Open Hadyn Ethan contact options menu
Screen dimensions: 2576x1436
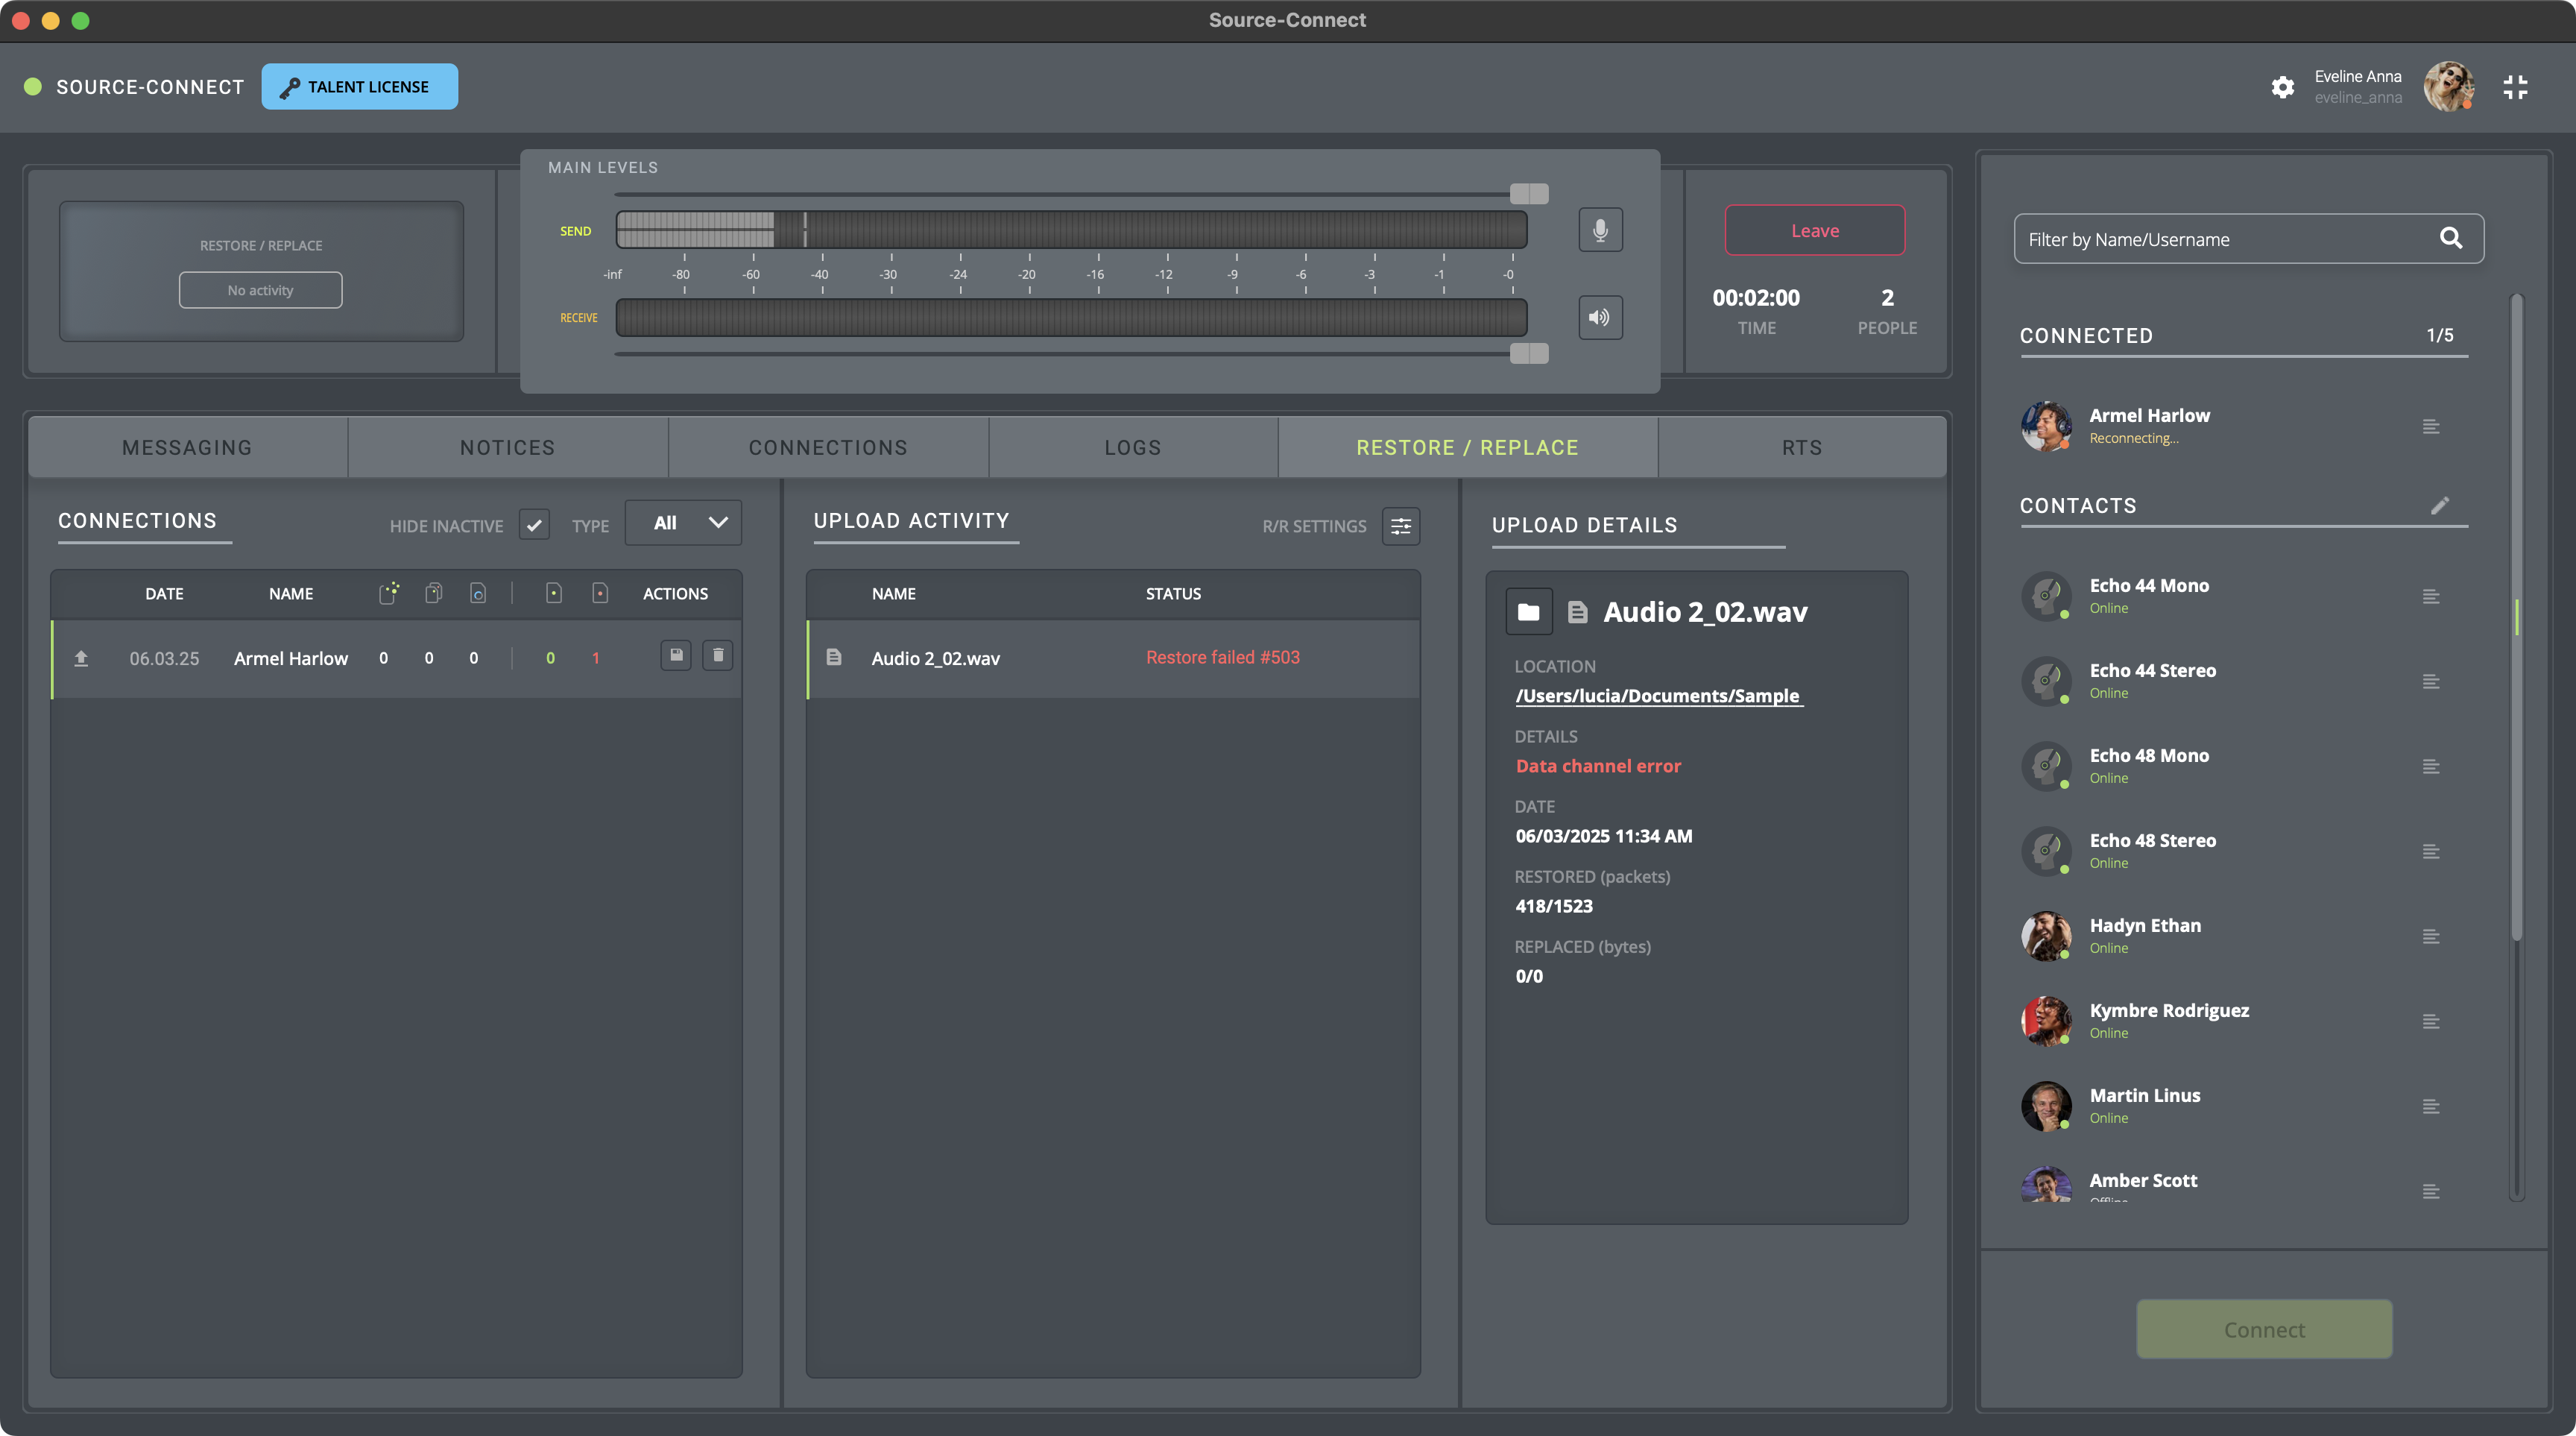[2431, 937]
